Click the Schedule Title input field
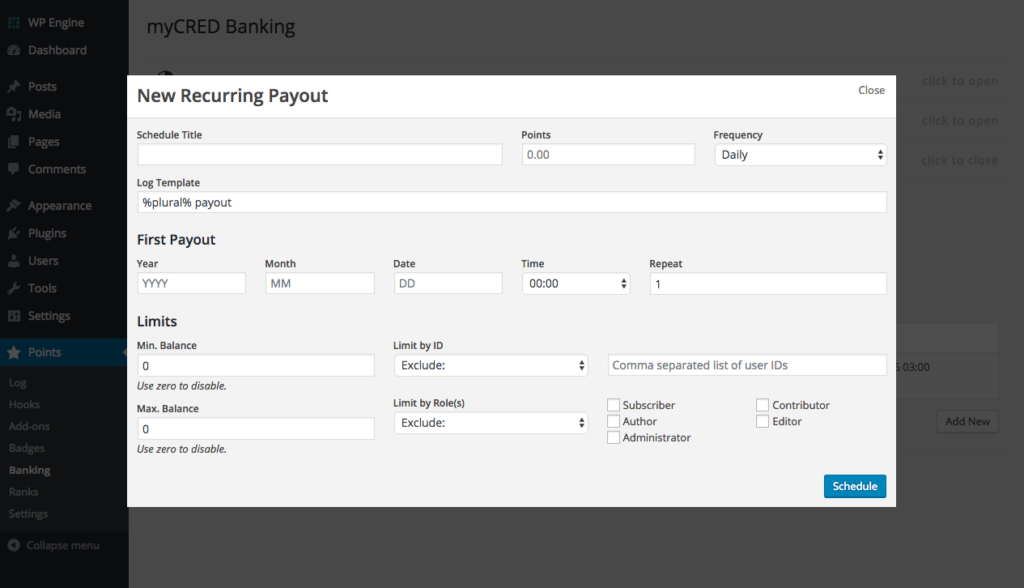The image size is (1024, 588). pos(318,154)
